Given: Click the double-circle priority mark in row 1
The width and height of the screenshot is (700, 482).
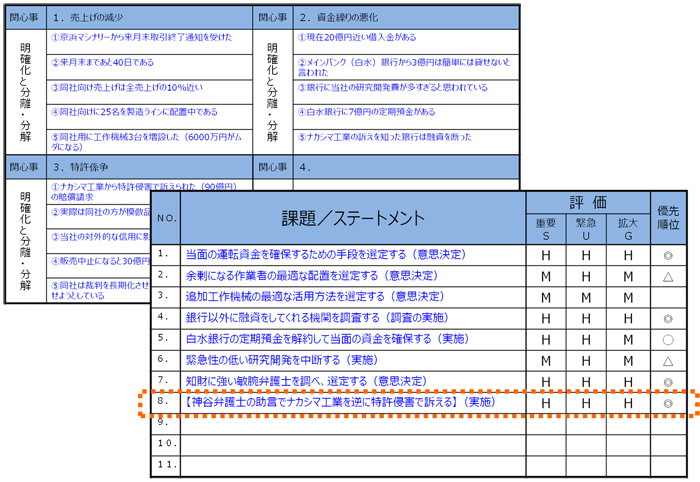Looking at the screenshot, I should pyautogui.click(x=667, y=255).
